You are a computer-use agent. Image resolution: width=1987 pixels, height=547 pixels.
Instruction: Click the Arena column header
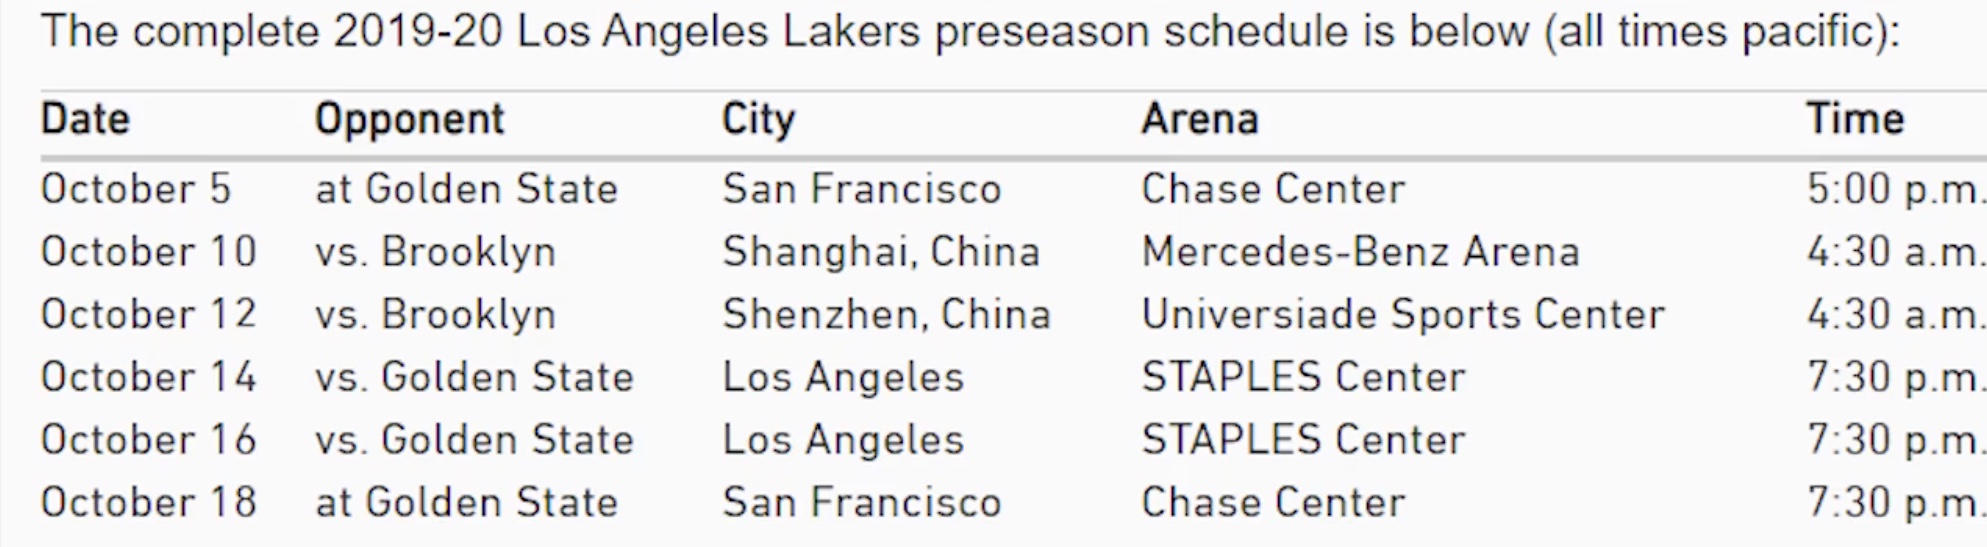tap(1200, 119)
